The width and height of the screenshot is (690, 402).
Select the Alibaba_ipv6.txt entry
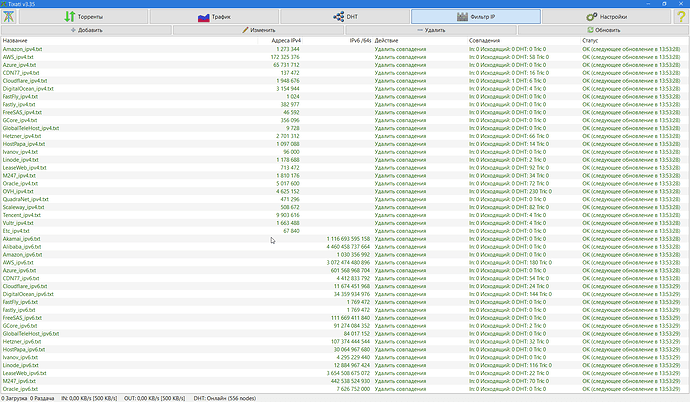pyautogui.click(x=345, y=247)
